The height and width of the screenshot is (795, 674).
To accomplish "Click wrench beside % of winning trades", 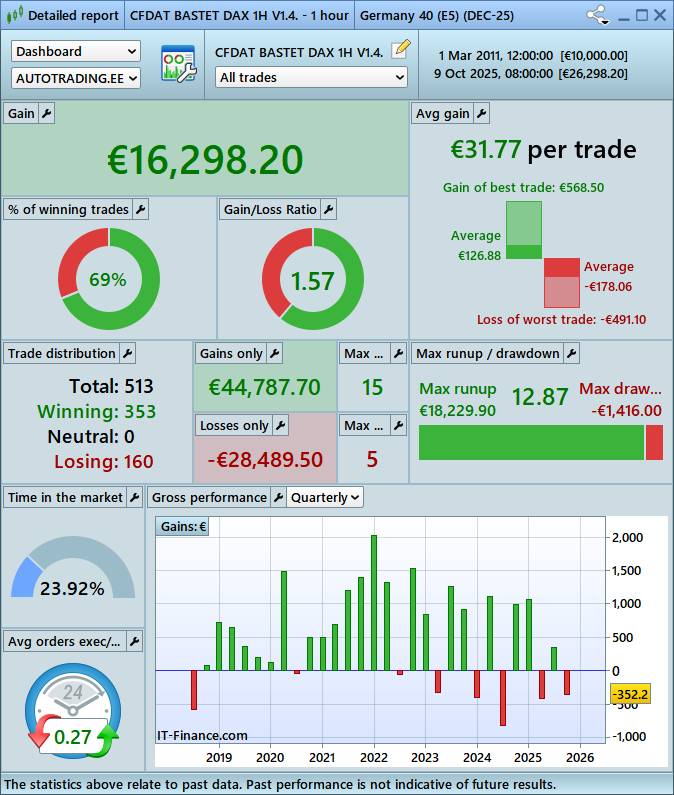I will point(140,209).
